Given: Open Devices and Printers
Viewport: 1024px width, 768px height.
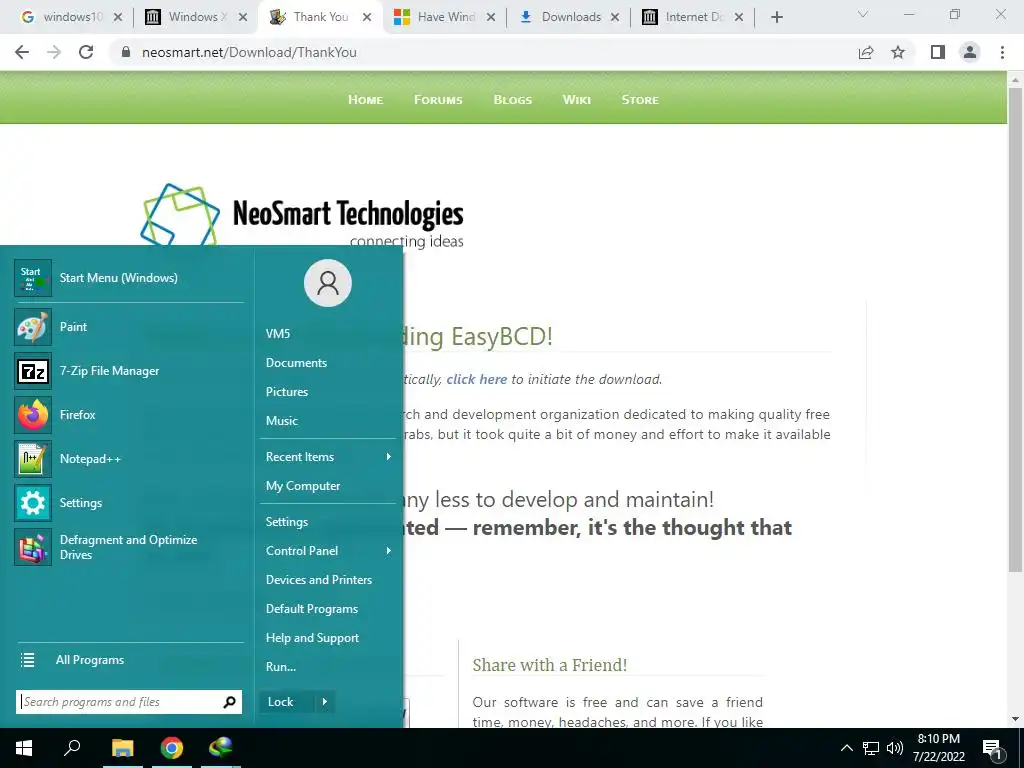Looking at the screenshot, I should 319,580.
